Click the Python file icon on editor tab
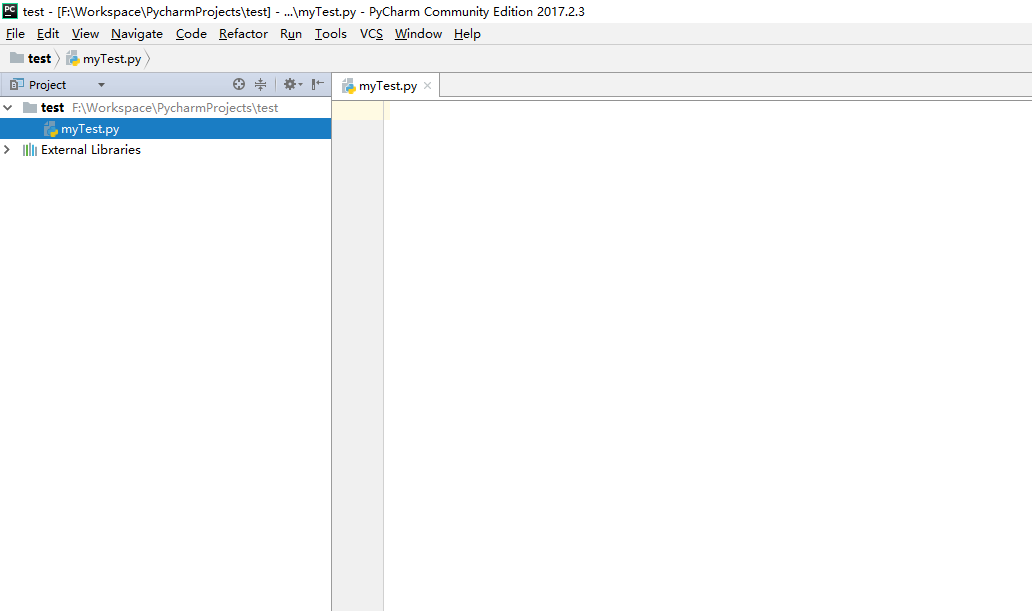This screenshot has height=611, width=1032. [x=348, y=86]
